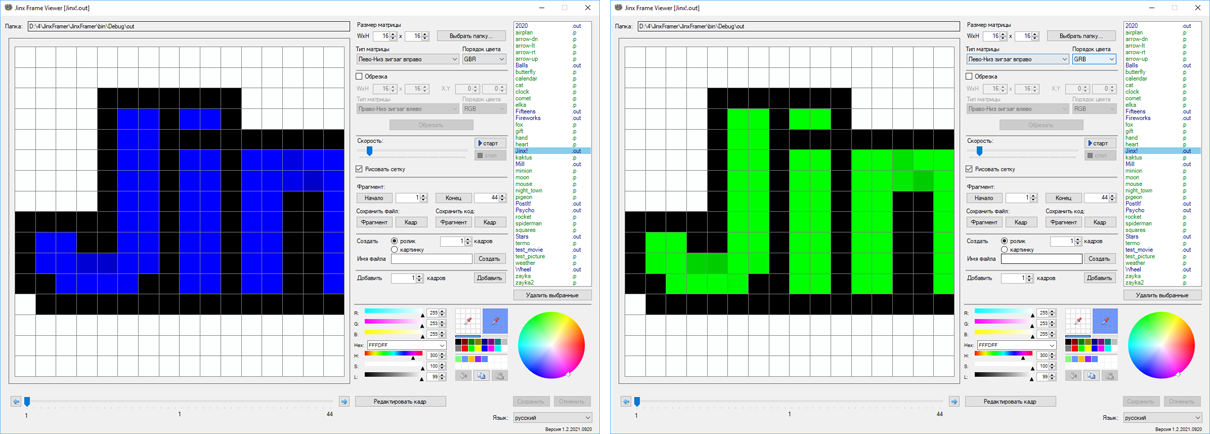Open Тип матрицы dropdown in right window

(1017, 59)
